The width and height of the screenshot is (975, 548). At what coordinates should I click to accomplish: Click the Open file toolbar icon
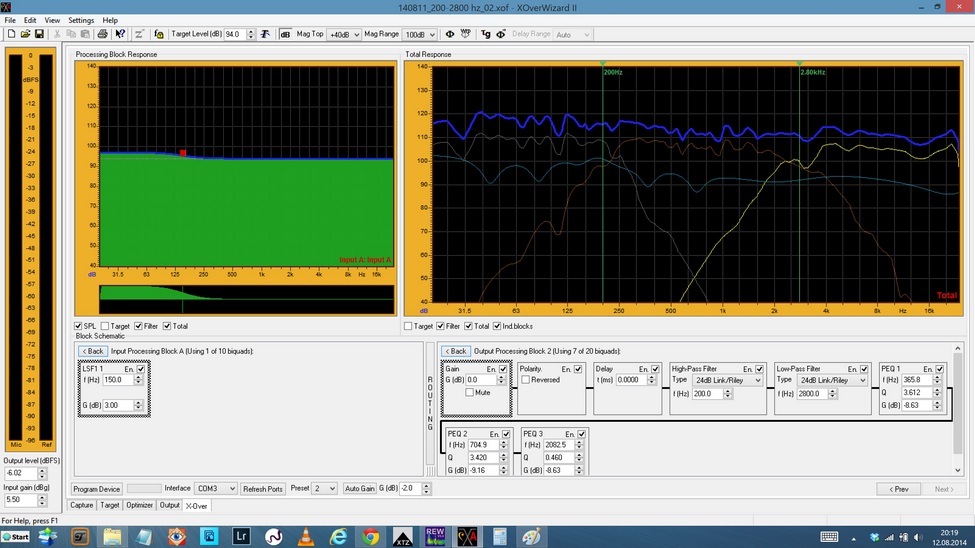(x=25, y=34)
